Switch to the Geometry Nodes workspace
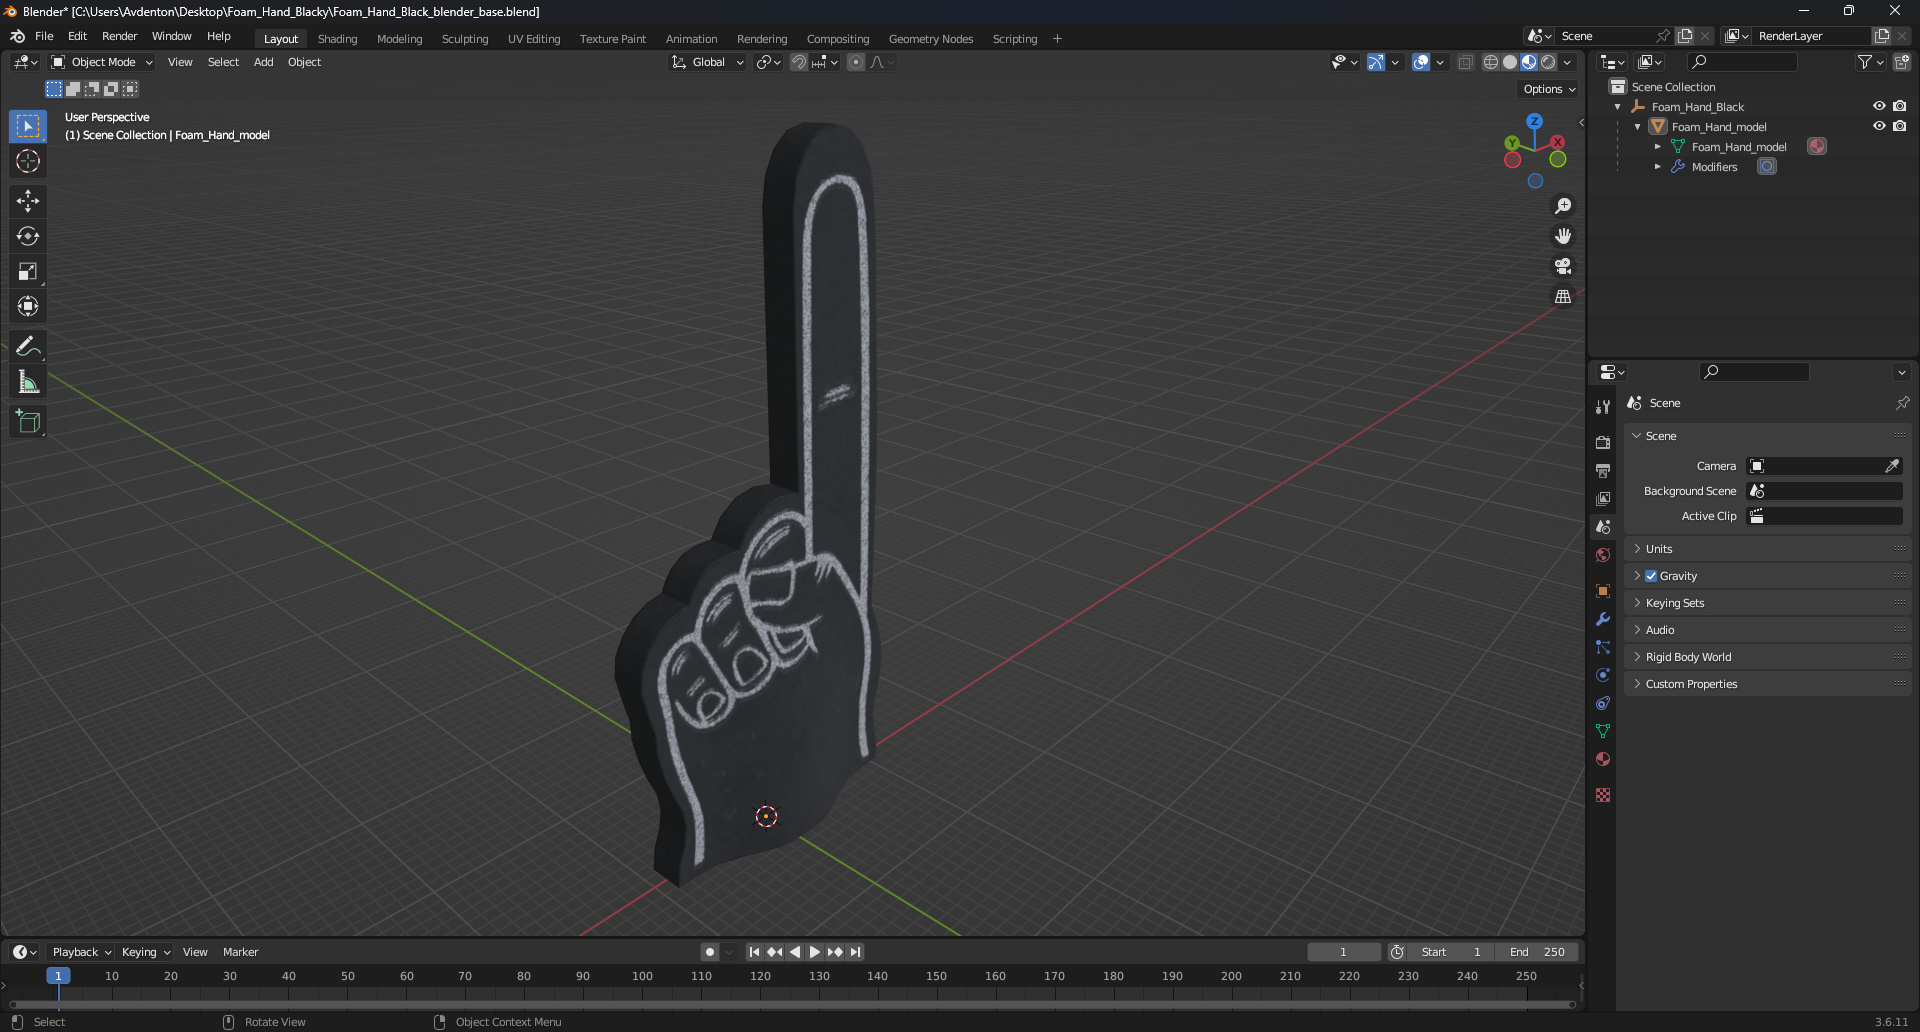1920x1032 pixels. tap(931, 39)
